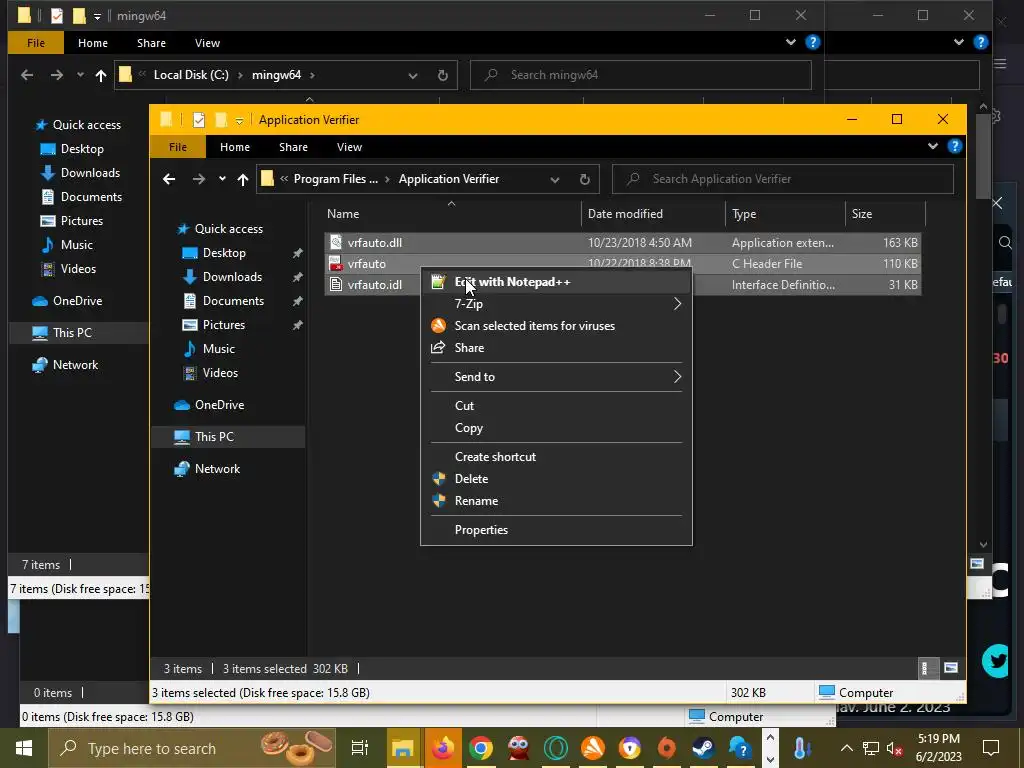The height and width of the screenshot is (768, 1024).
Task: Select Quick access in Application Verifier sidebar
Action: click(x=228, y=229)
